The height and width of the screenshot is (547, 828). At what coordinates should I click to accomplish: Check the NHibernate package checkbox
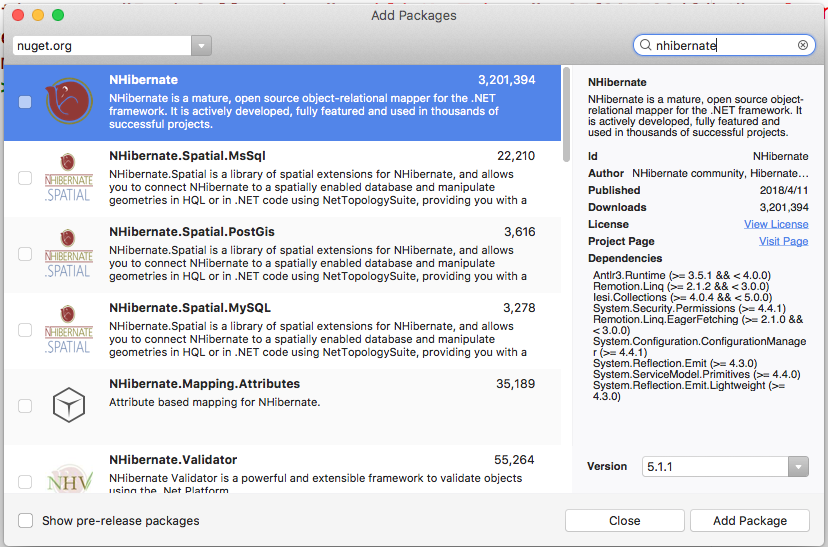[25, 102]
